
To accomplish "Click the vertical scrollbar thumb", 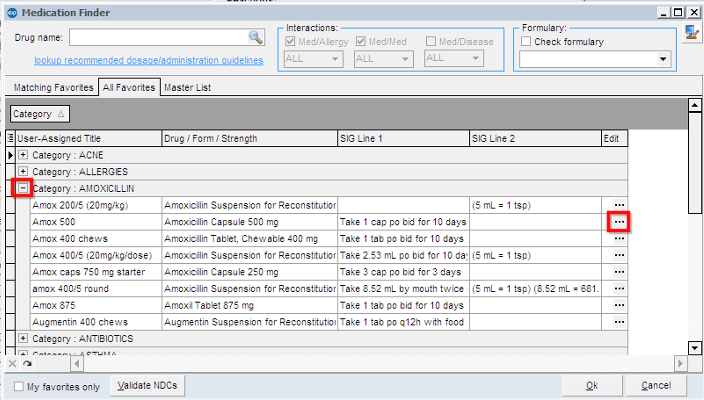I will pos(695,163).
